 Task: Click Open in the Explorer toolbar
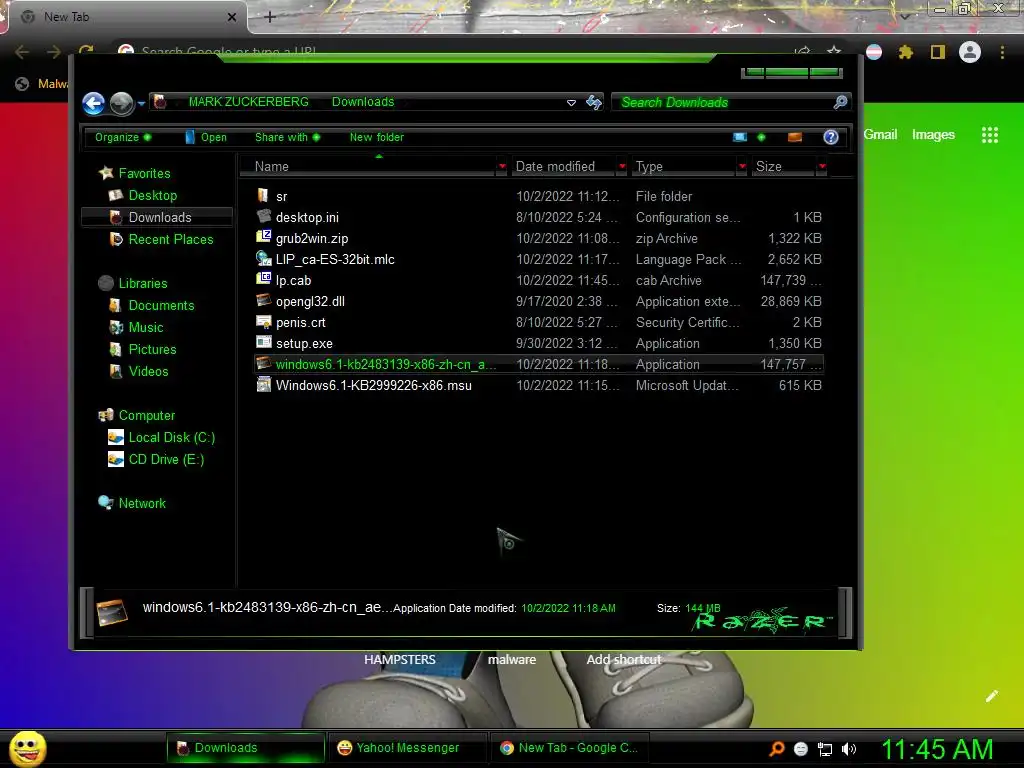pyautogui.click(x=206, y=137)
